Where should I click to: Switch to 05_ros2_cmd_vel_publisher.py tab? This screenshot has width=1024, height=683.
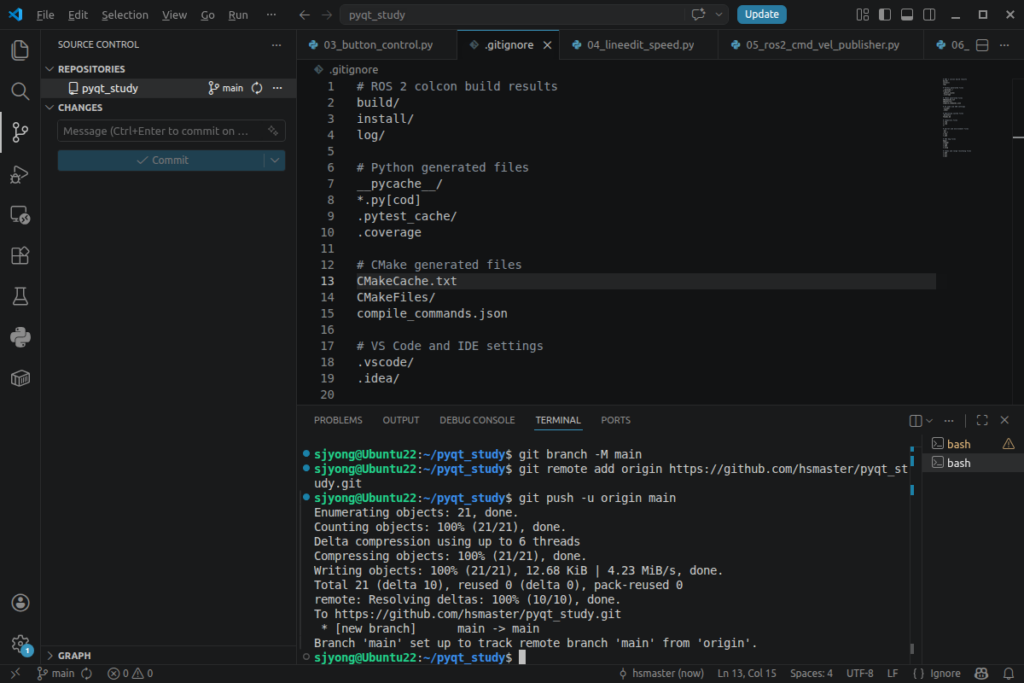tap(822, 45)
